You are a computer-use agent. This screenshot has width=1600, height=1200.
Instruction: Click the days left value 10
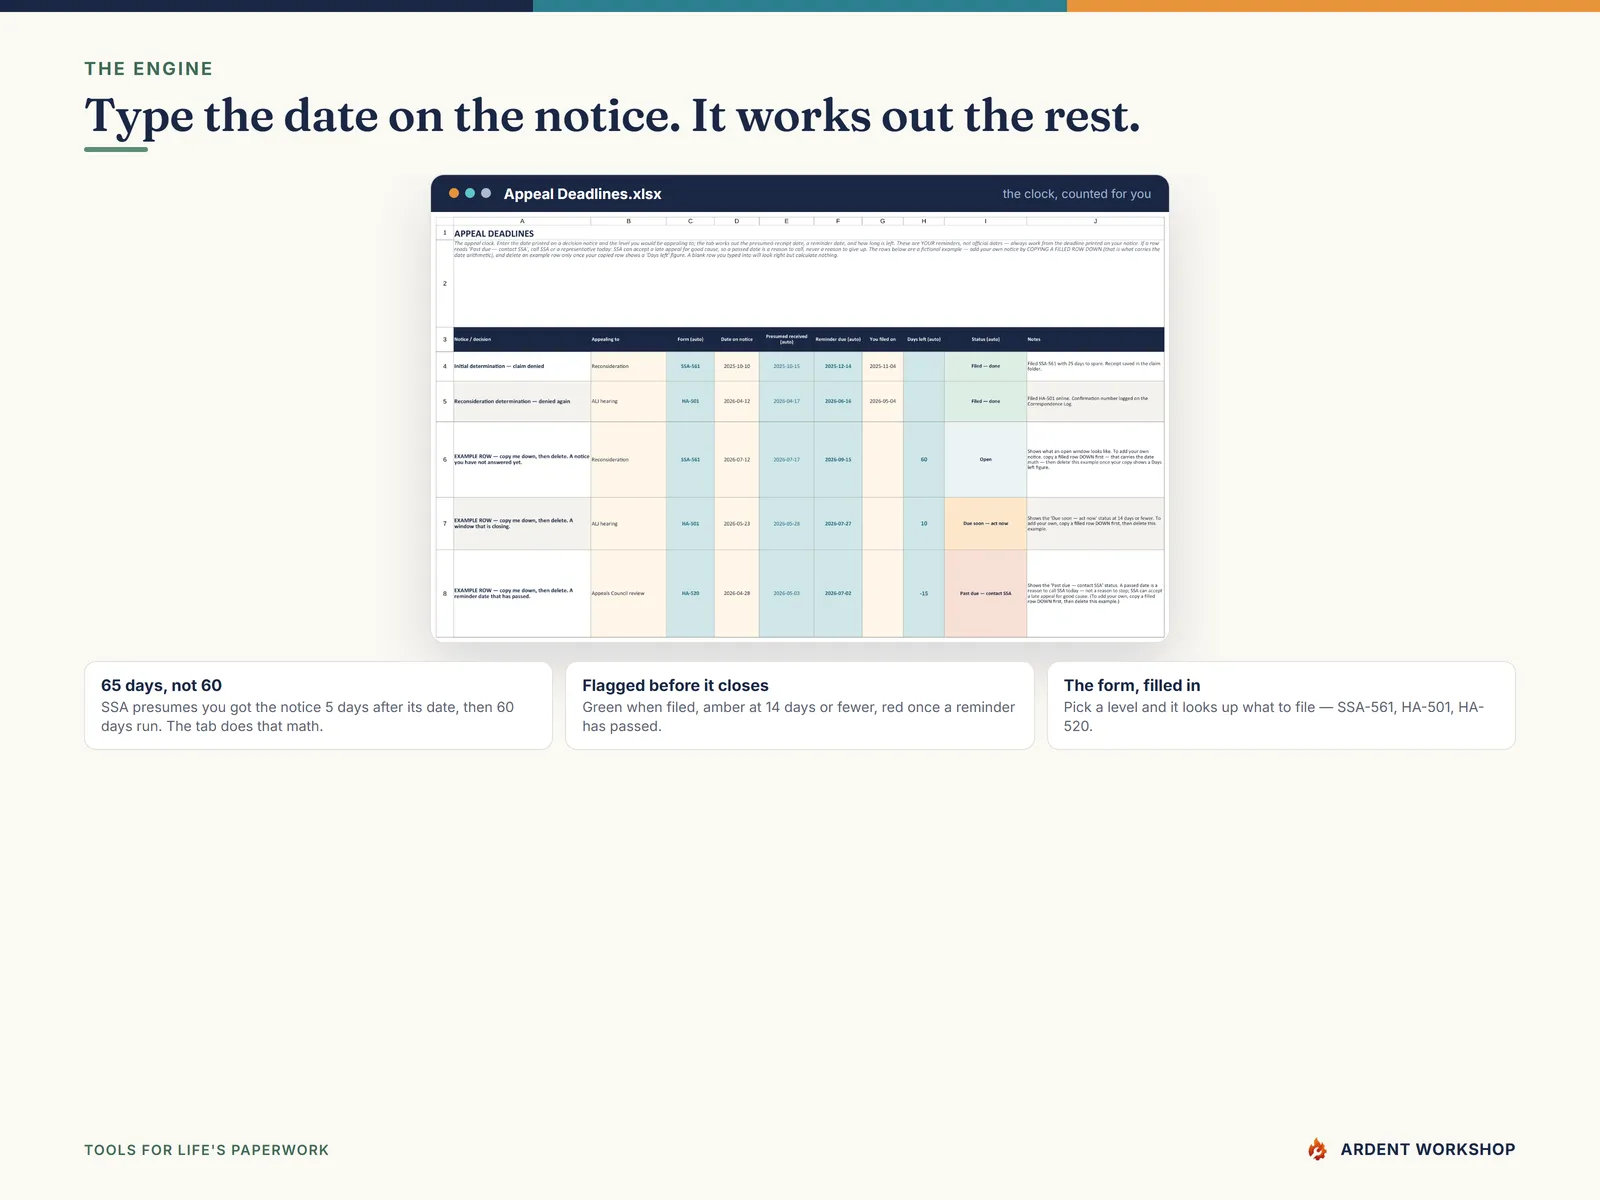924,523
